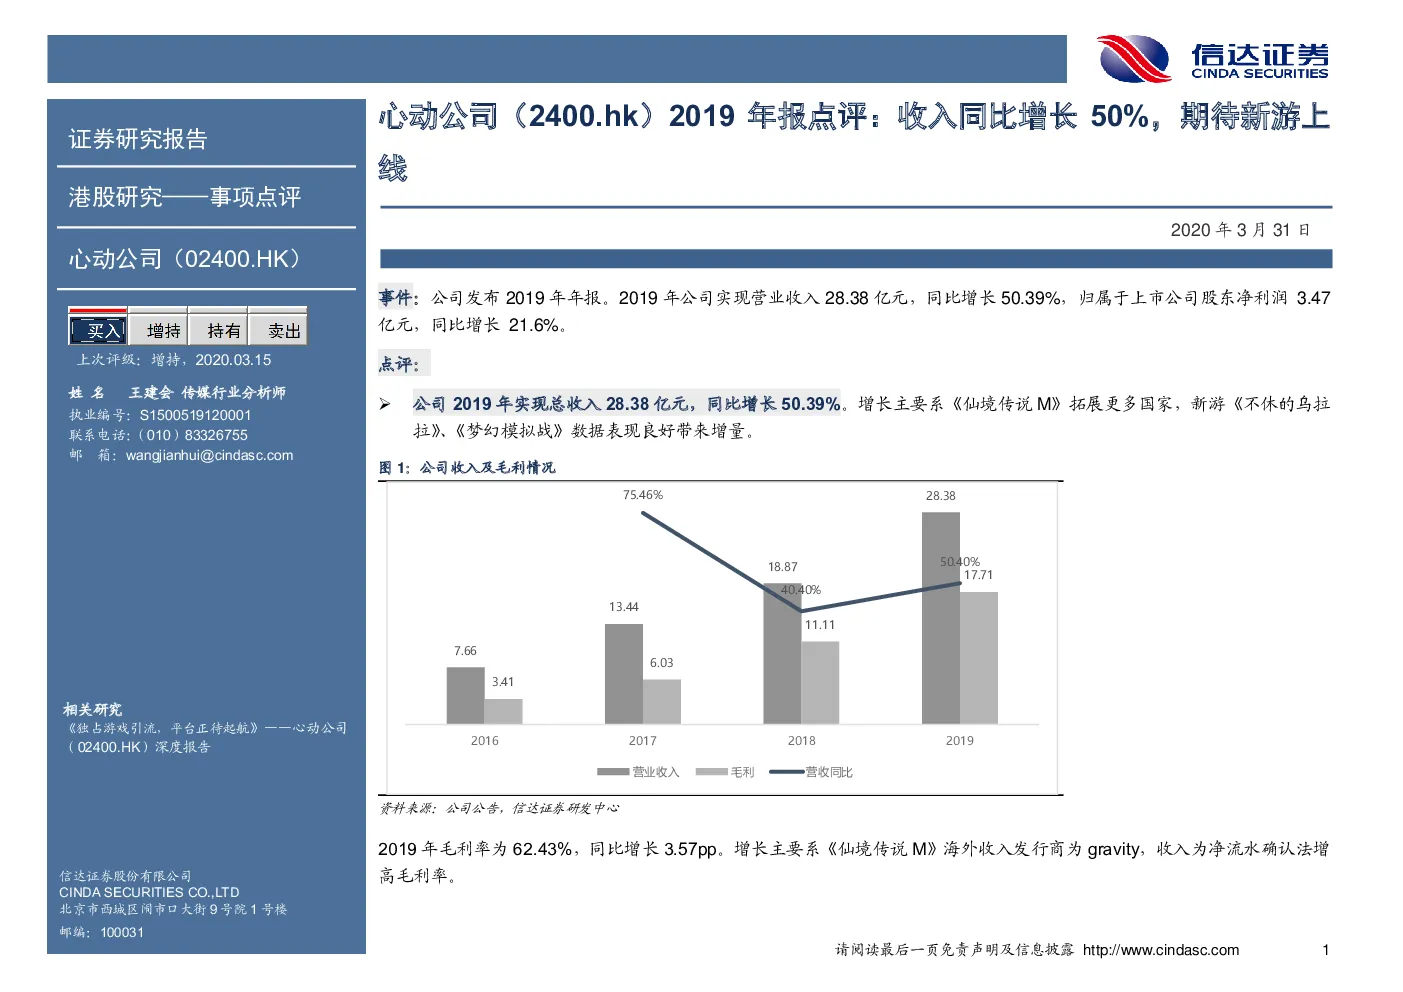This screenshot has height=992, width=1403.
Task: Click the 13.44 bar value label
Action: pos(624,607)
